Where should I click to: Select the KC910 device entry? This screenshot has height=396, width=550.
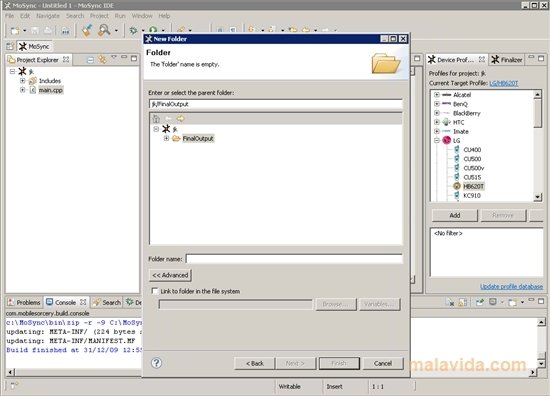coord(472,195)
